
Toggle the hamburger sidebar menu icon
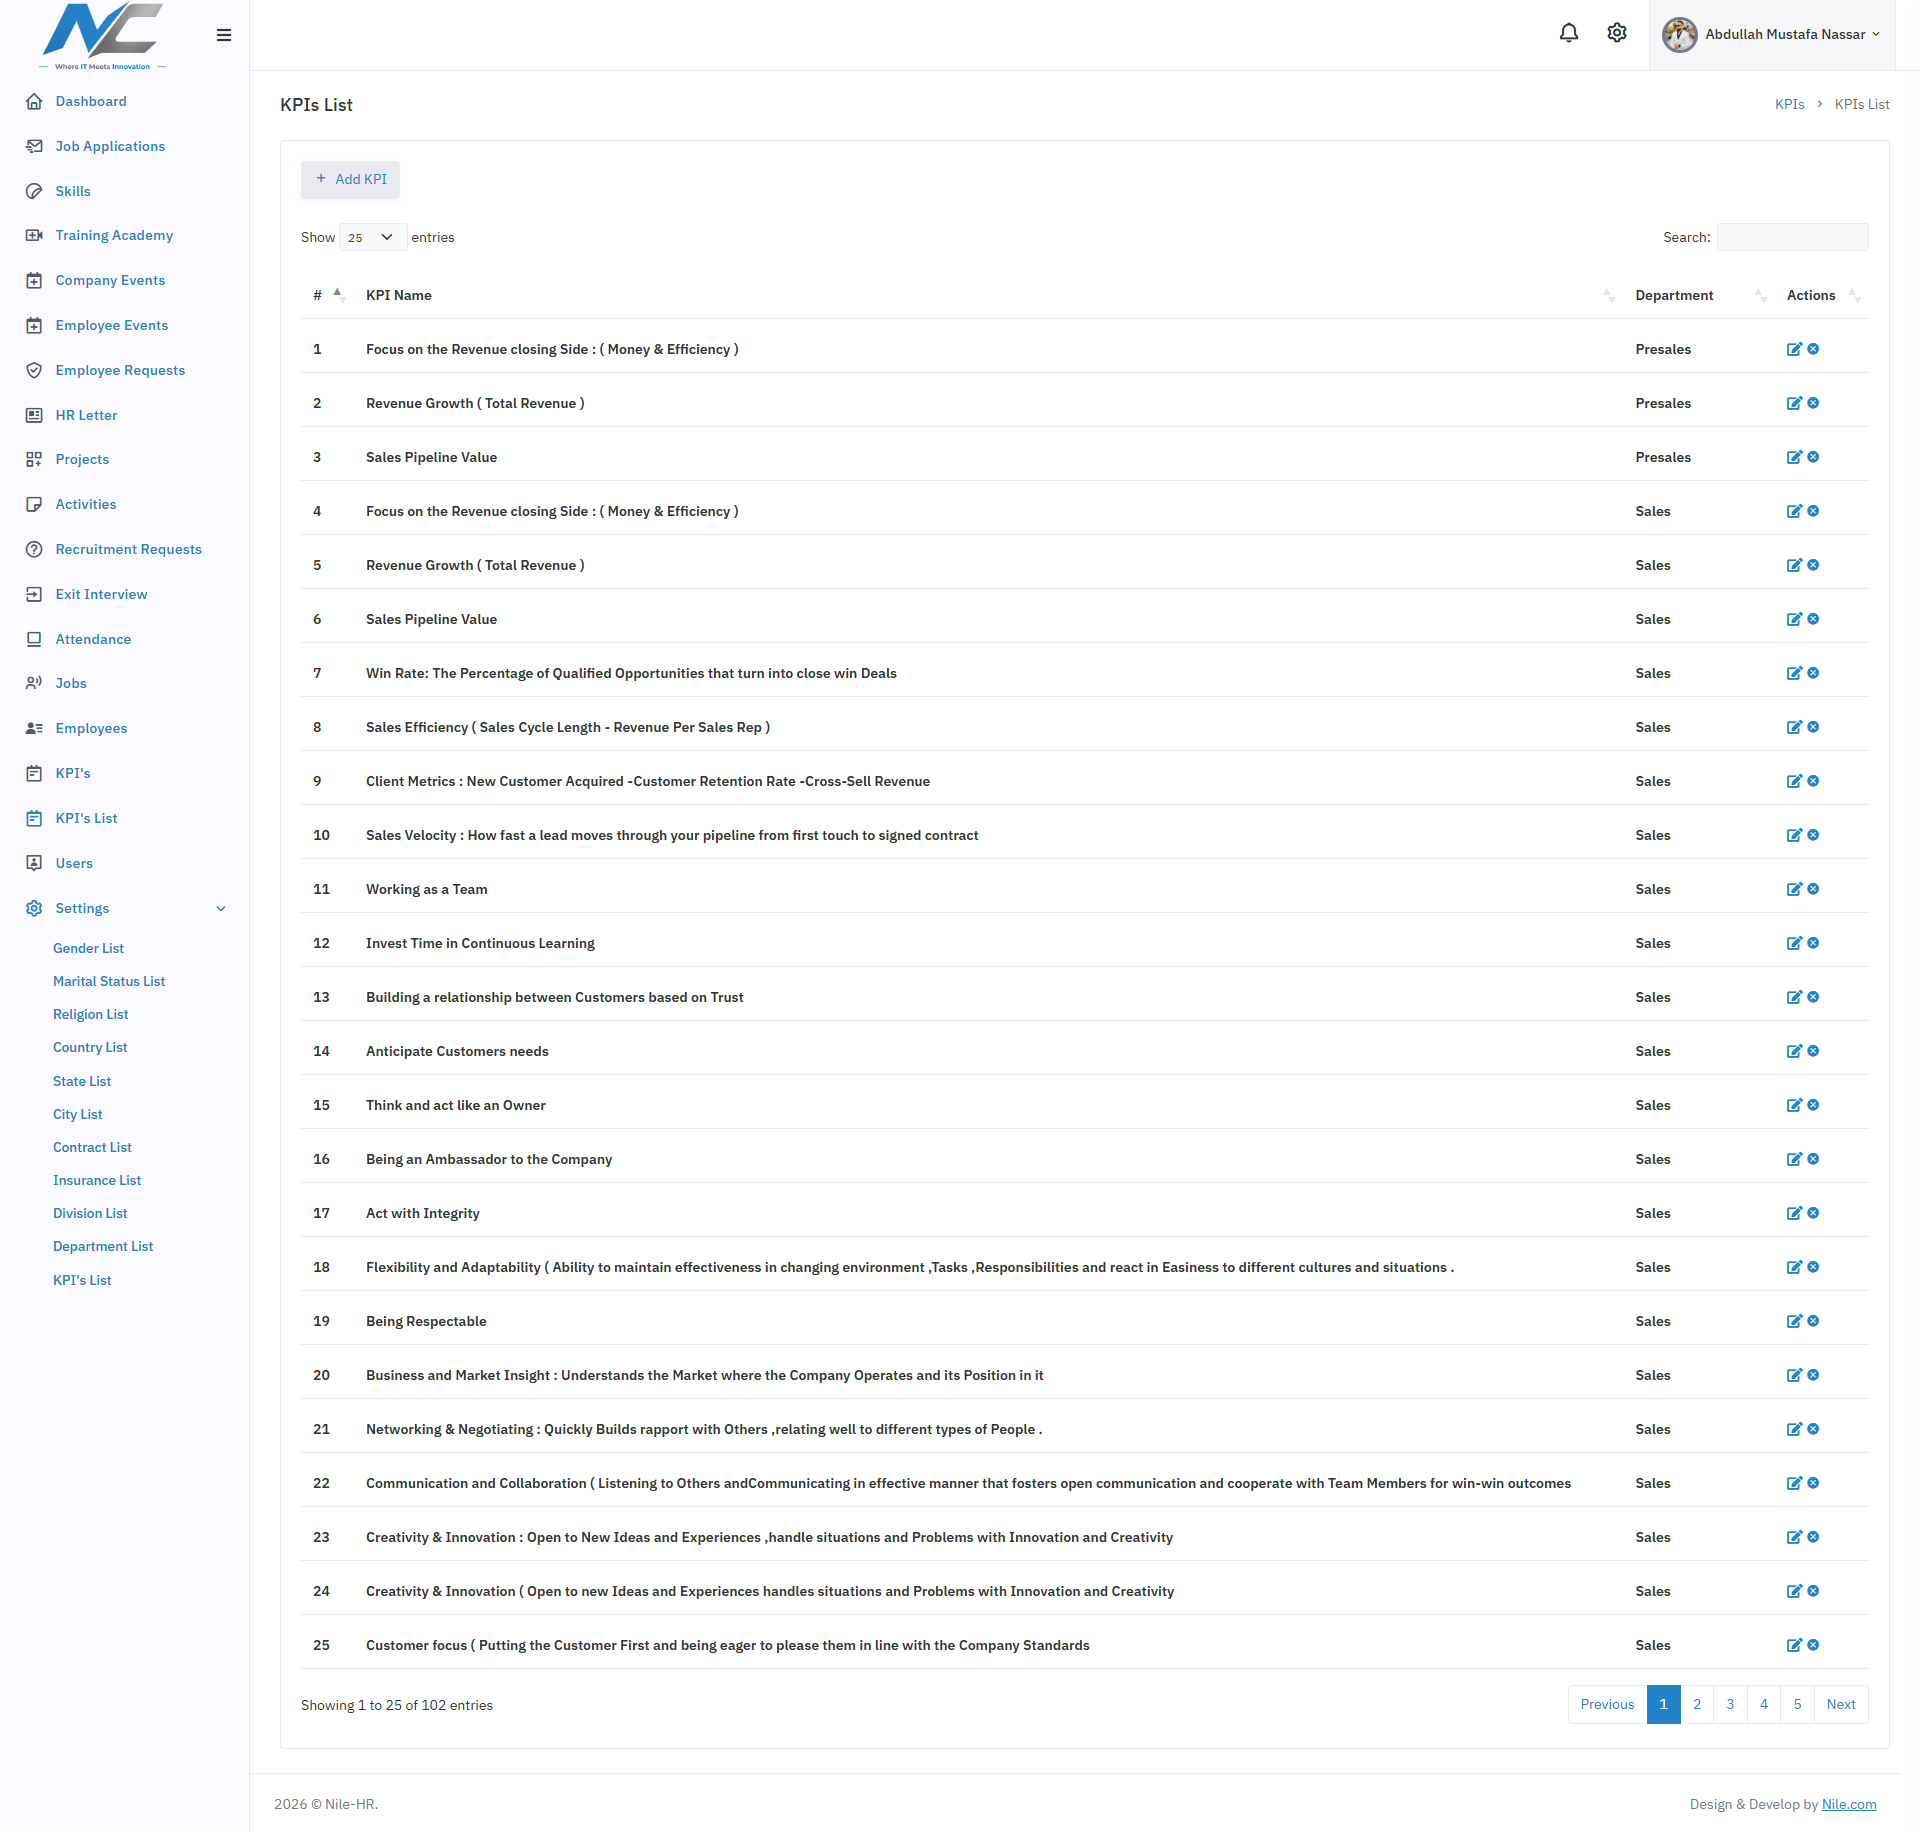[224, 35]
